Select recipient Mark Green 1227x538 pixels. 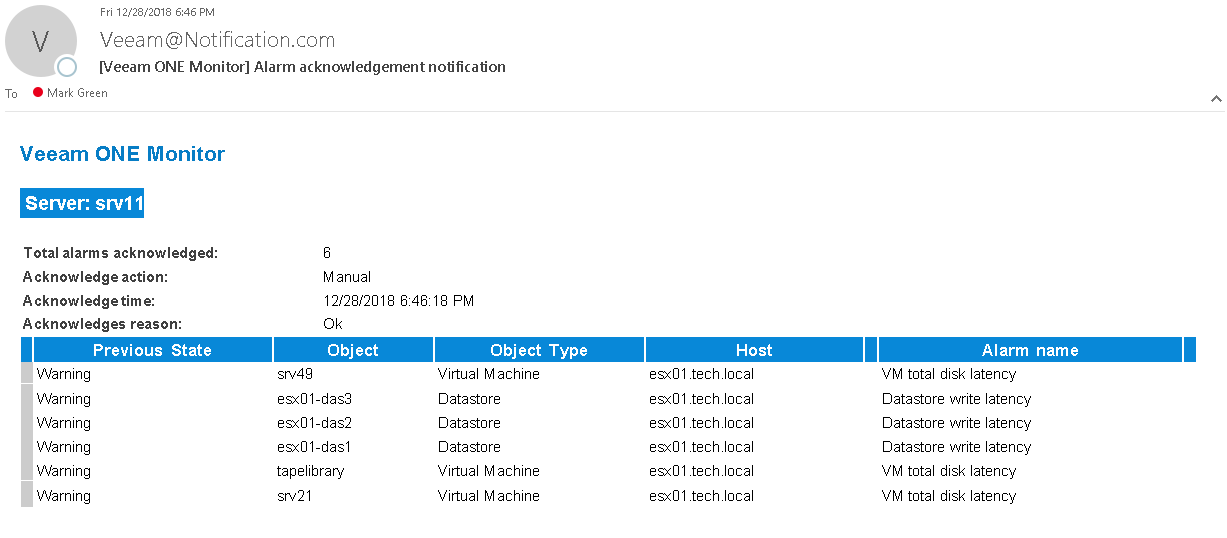point(77,93)
